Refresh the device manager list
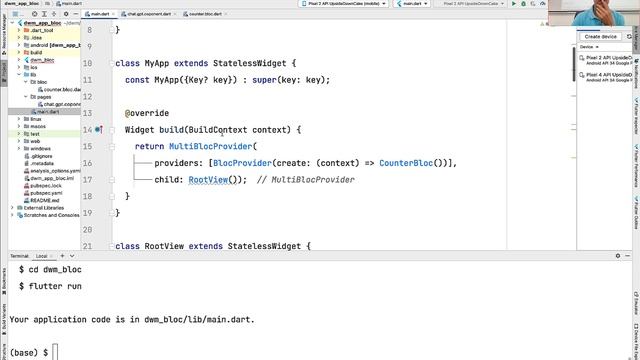This screenshot has height=360, width=640. tap(629, 37)
